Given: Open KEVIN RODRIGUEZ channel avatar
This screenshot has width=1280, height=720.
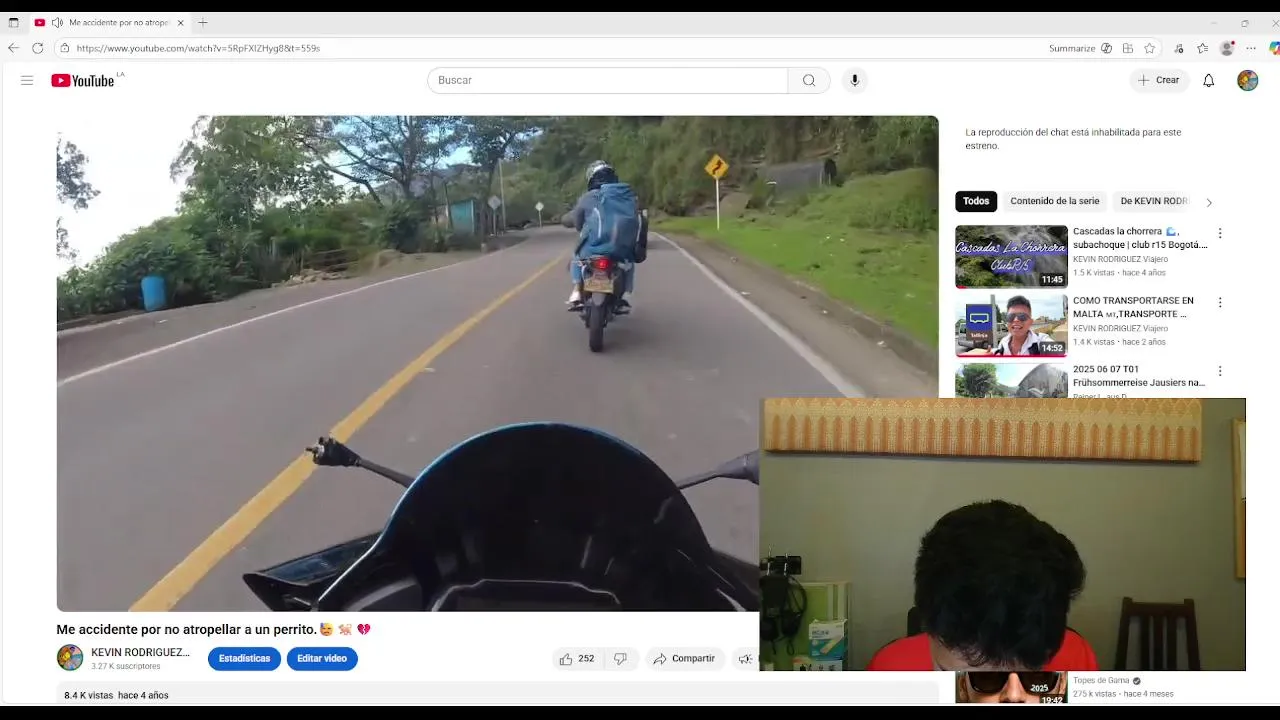Looking at the screenshot, I should tap(70, 657).
